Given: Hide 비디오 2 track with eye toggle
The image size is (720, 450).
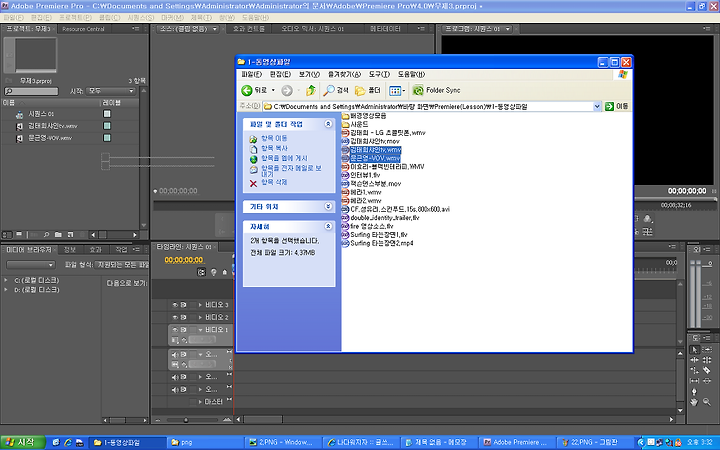Looking at the screenshot, I should 175,317.
